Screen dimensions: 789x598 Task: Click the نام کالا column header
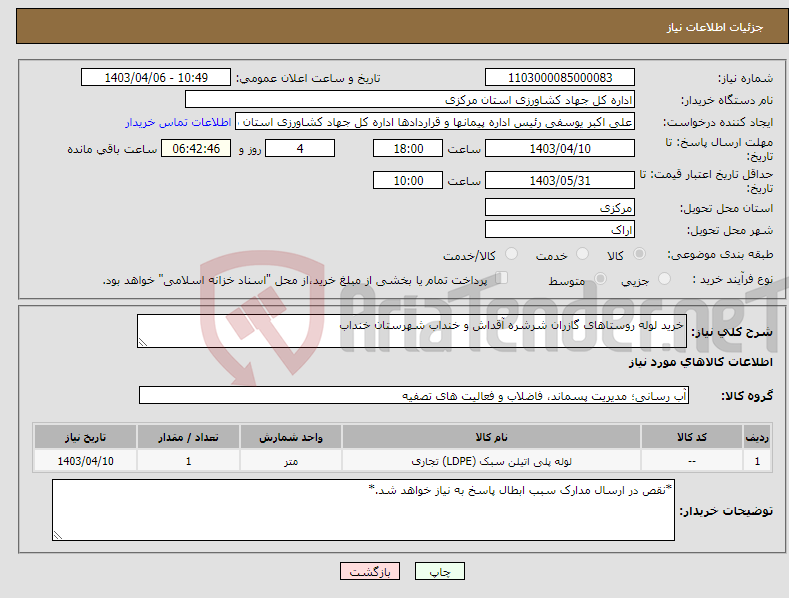(x=491, y=437)
